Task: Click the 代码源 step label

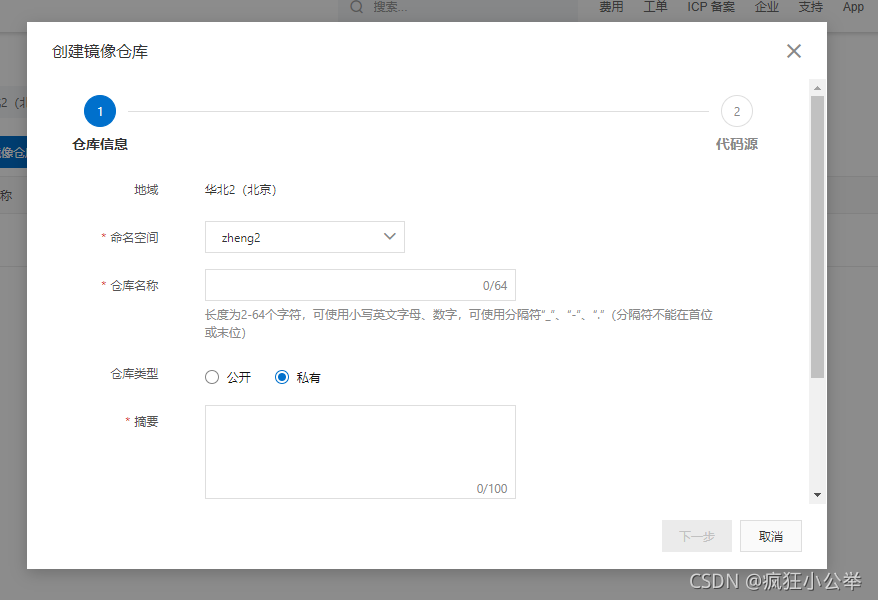Action: tap(737, 144)
